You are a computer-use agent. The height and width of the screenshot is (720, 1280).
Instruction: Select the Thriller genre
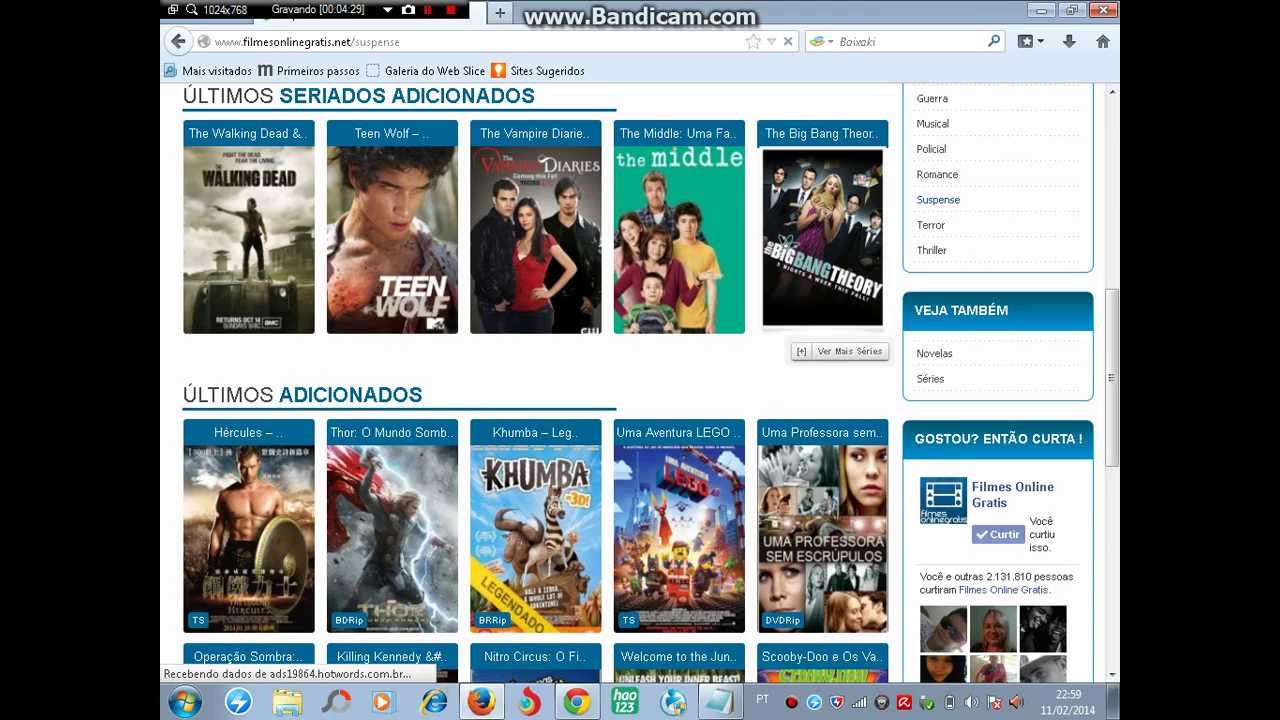click(931, 250)
